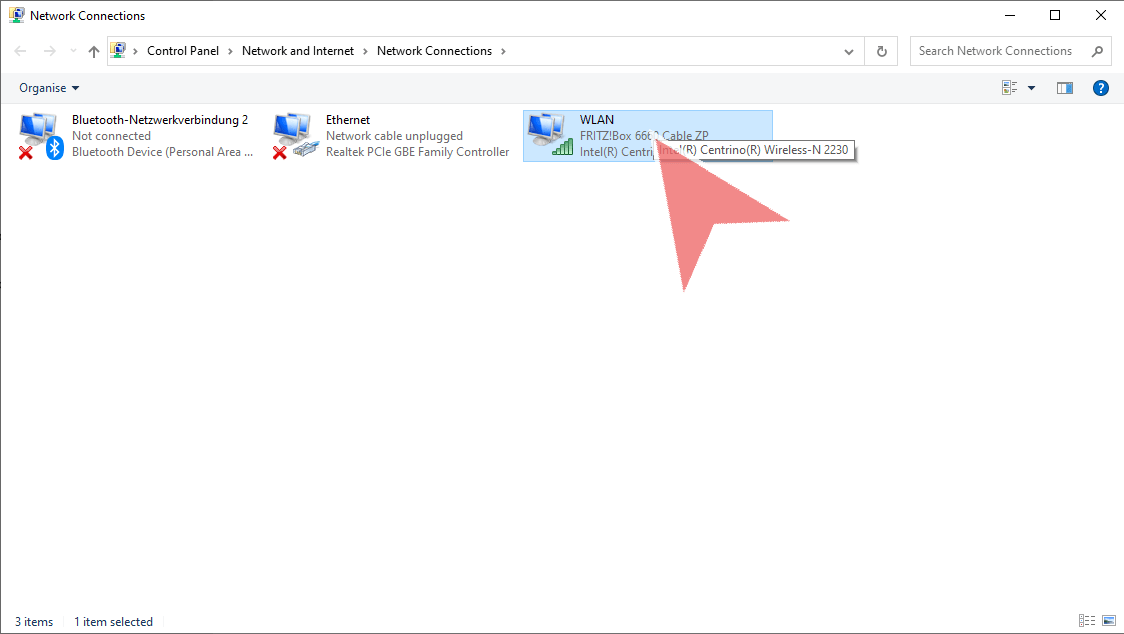The width and height of the screenshot is (1124, 634).
Task: Expand the change view options arrow
Action: click(1032, 88)
